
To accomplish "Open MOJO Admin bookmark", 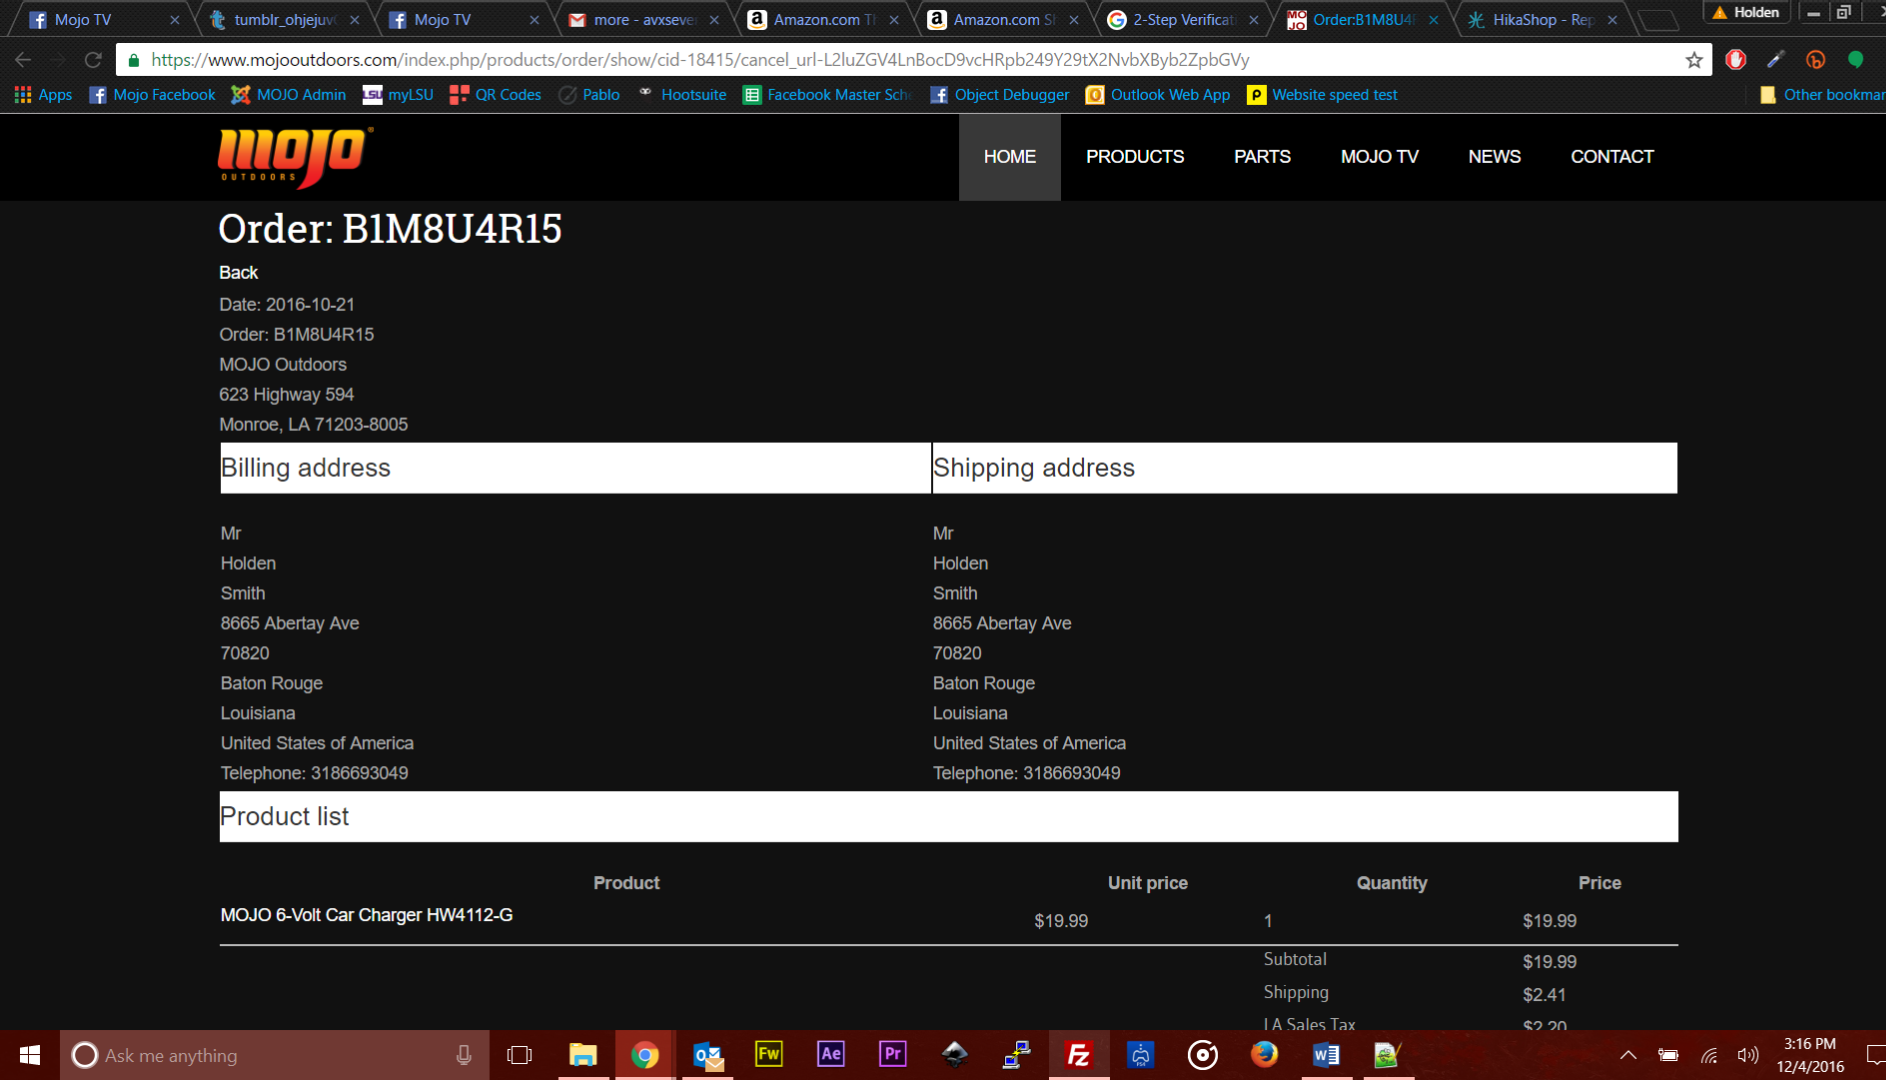I will (288, 95).
